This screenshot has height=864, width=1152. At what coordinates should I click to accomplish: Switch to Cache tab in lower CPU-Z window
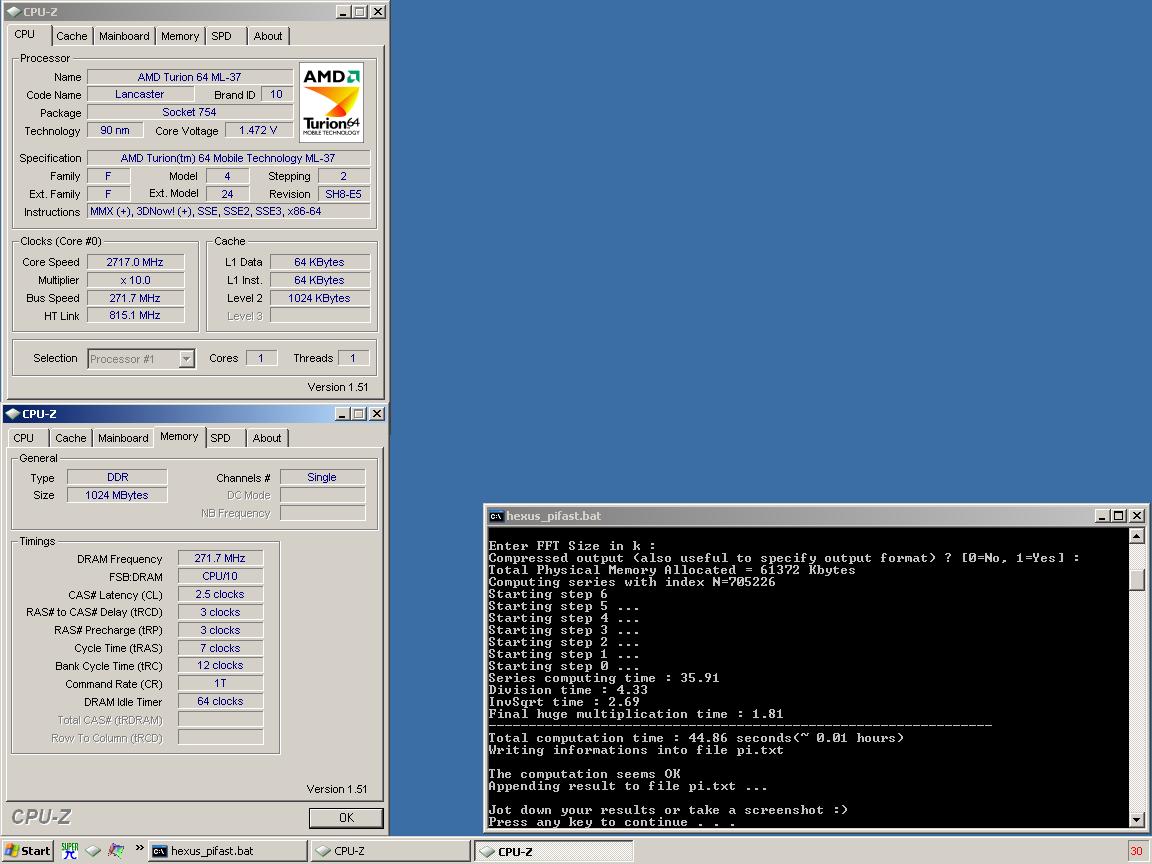pos(71,438)
